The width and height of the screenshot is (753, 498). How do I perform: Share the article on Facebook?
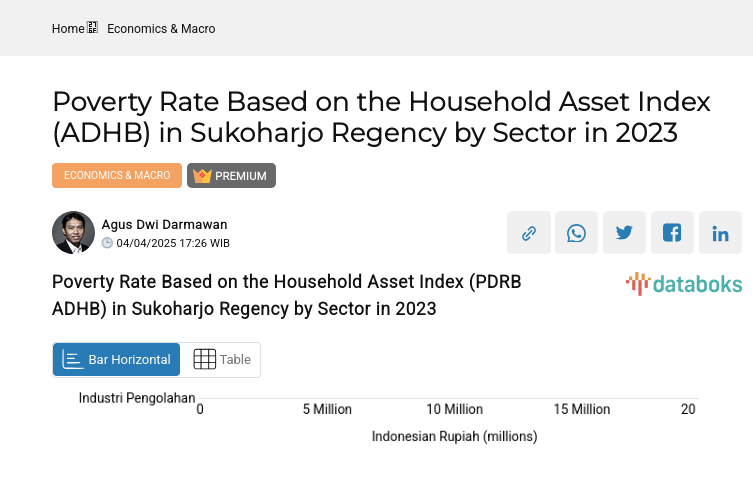click(x=672, y=233)
